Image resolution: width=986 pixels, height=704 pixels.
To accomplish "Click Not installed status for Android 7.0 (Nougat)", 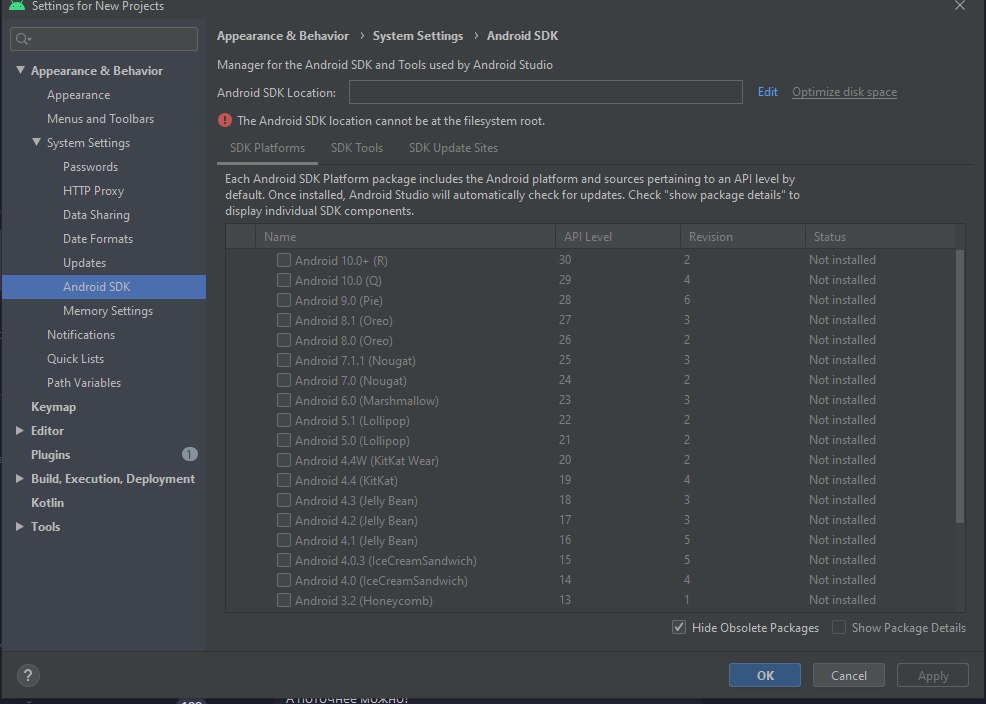I will (x=842, y=380).
